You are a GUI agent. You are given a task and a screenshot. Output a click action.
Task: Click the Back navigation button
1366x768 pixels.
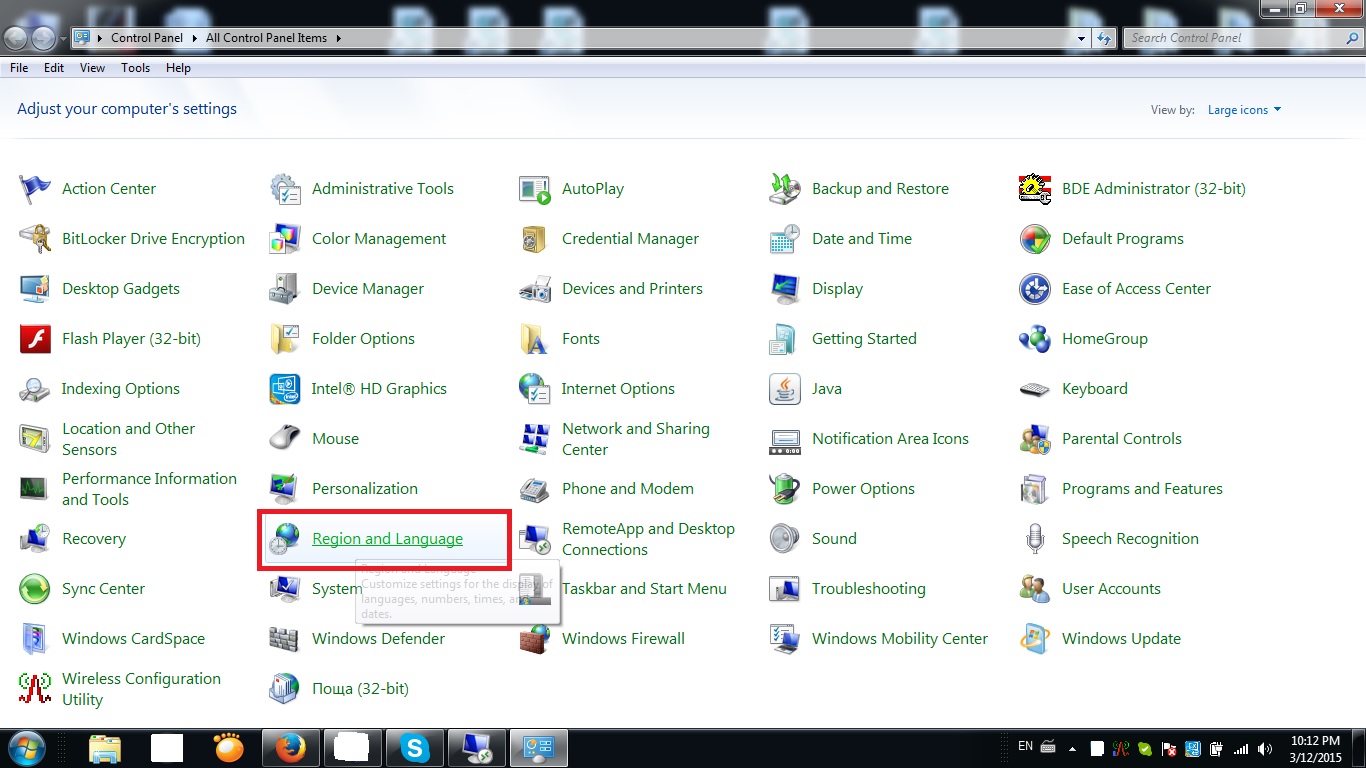click(x=17, y=38)
